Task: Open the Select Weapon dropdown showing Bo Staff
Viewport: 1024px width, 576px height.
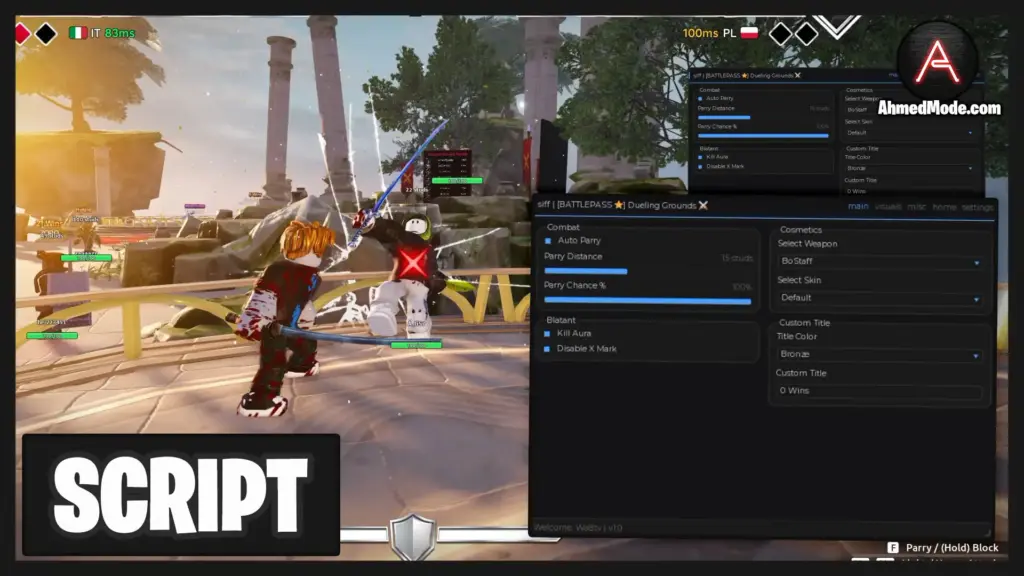Action: coord(880,261)
